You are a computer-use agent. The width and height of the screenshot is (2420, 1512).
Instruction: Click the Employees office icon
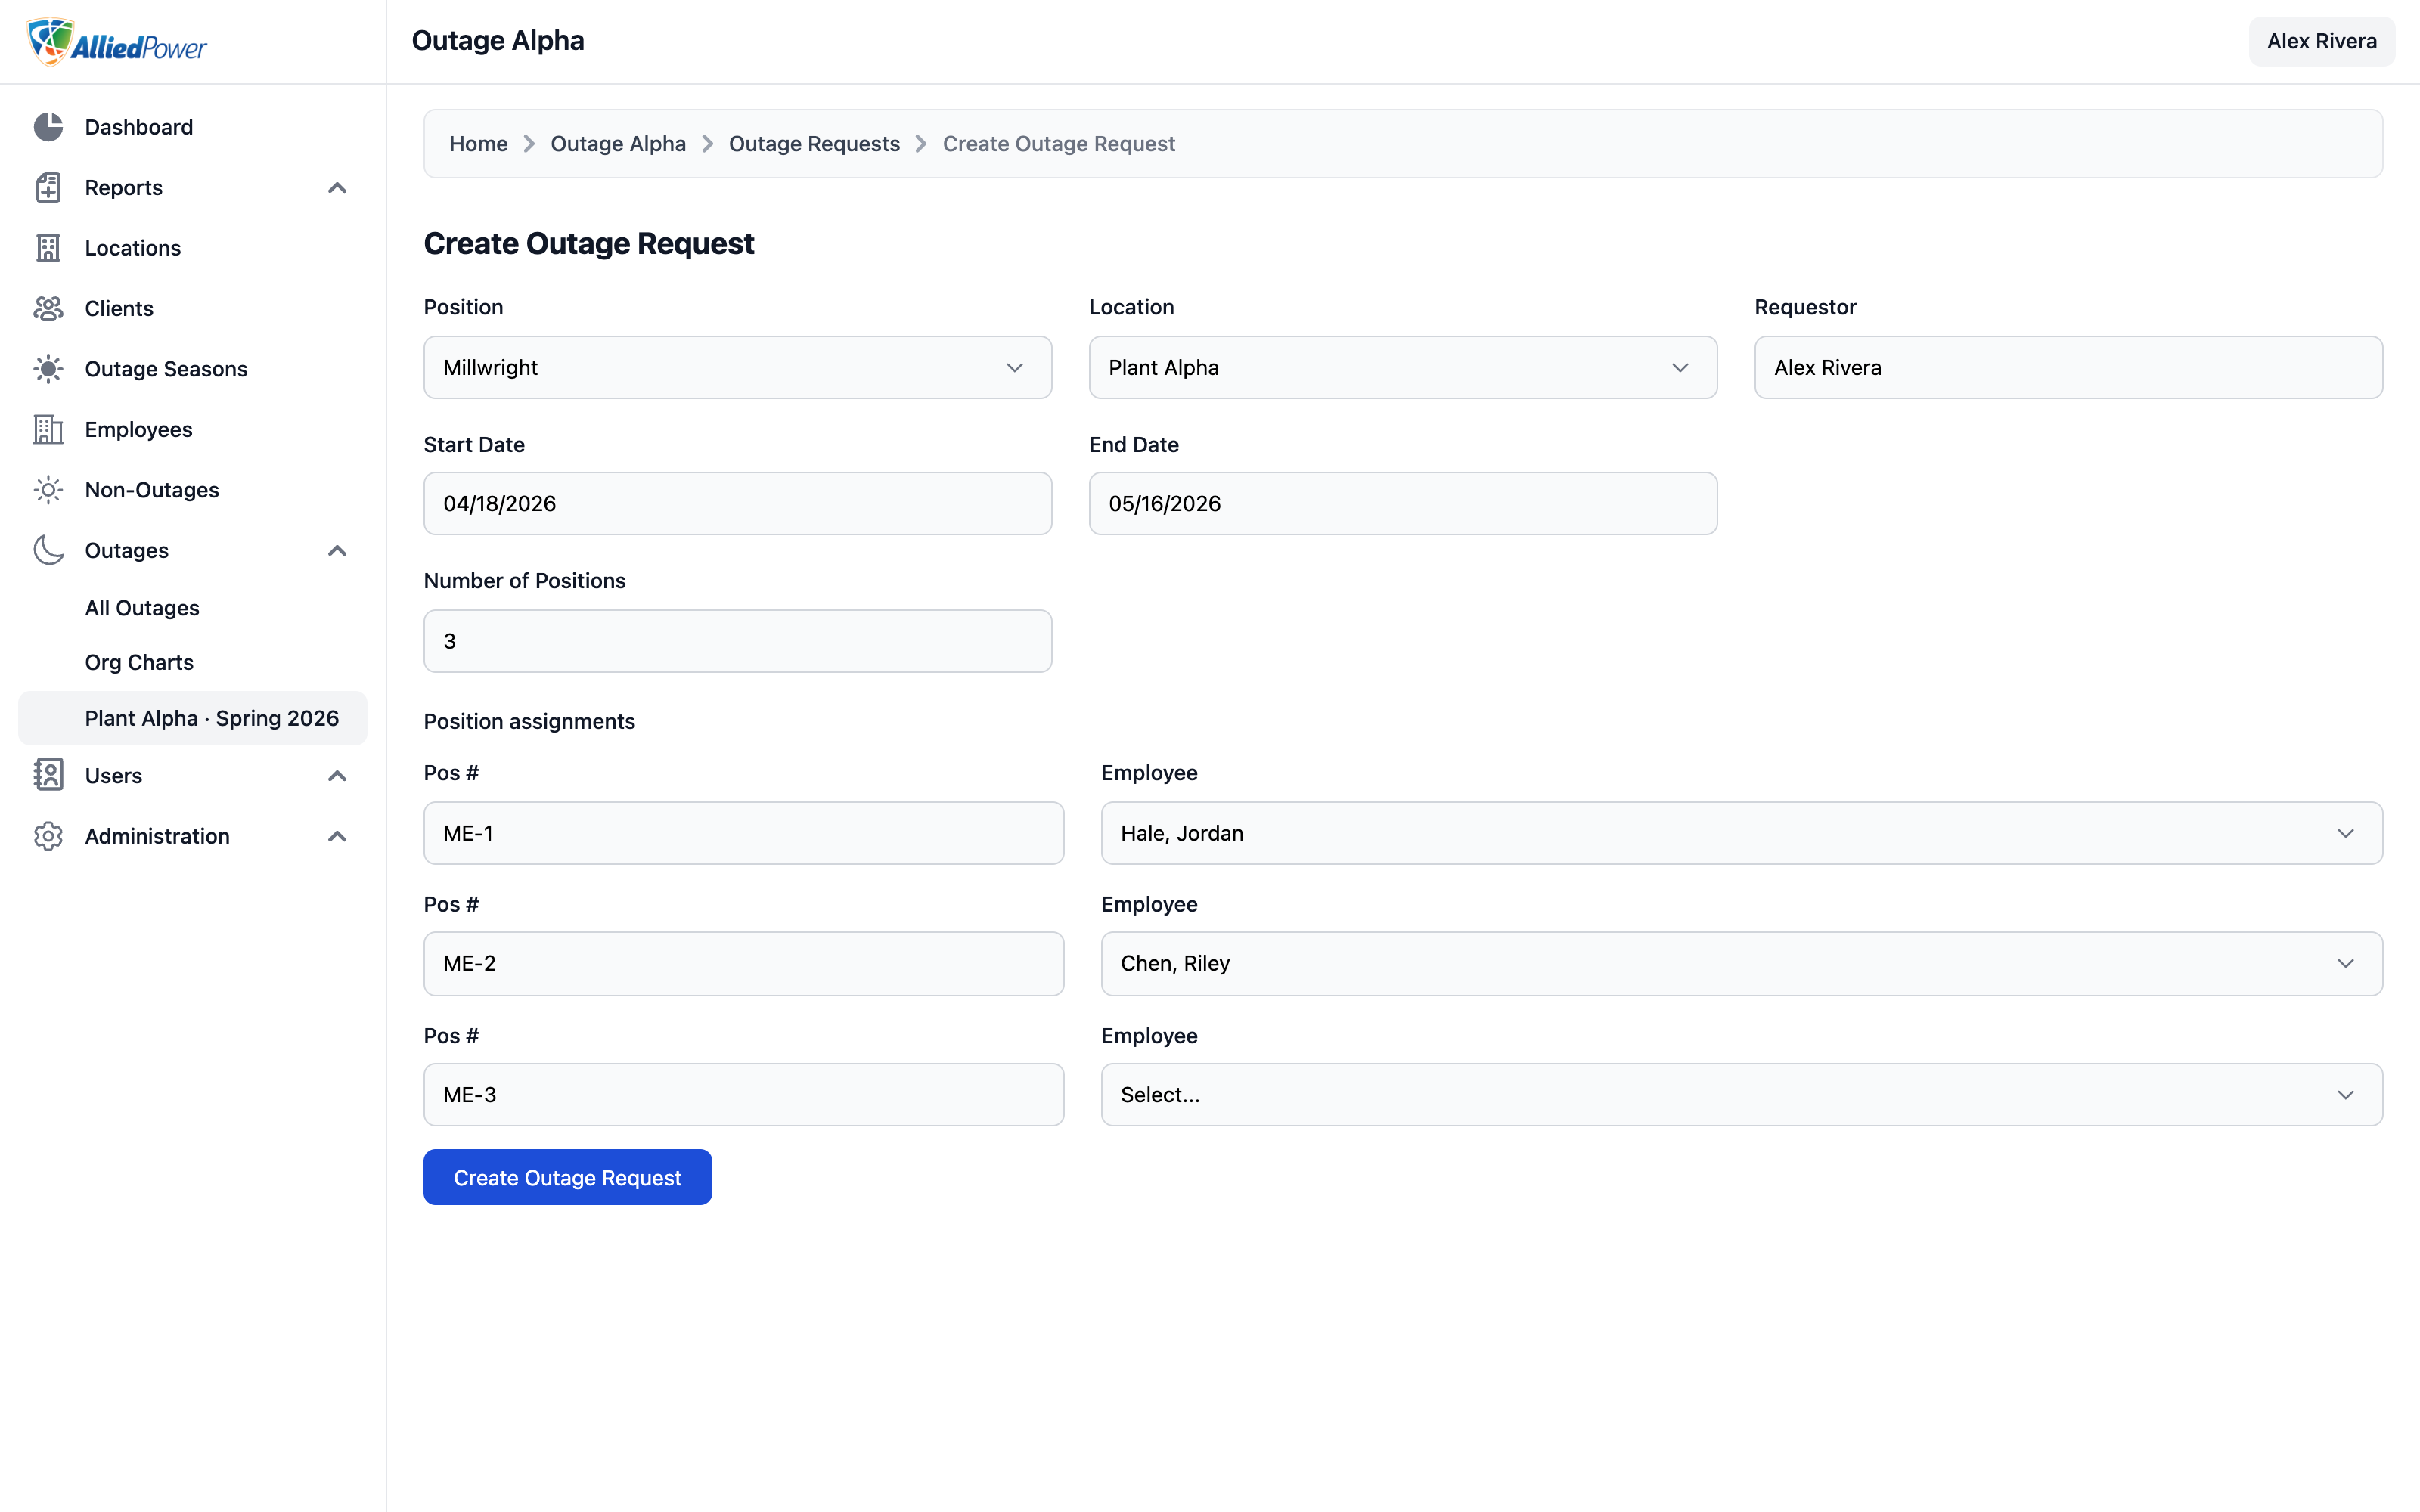[48, 429]
